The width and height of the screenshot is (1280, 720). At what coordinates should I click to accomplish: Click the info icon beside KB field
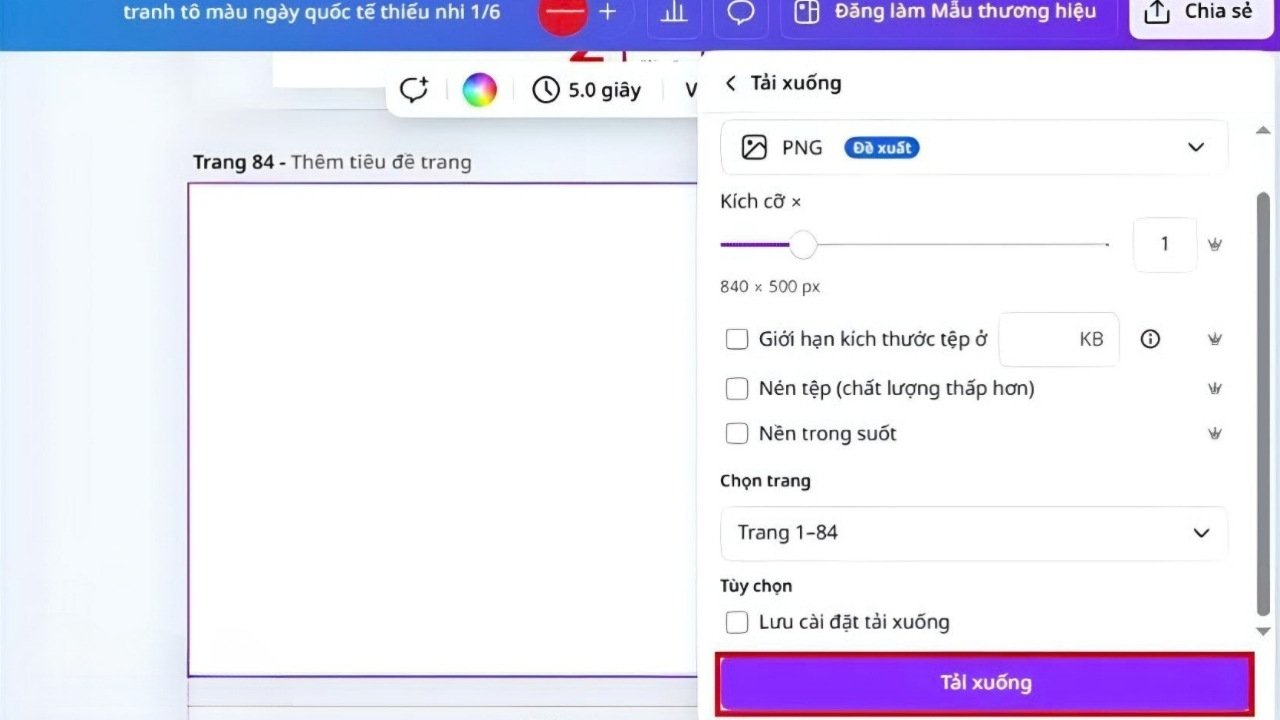[x=1150, y=339]
